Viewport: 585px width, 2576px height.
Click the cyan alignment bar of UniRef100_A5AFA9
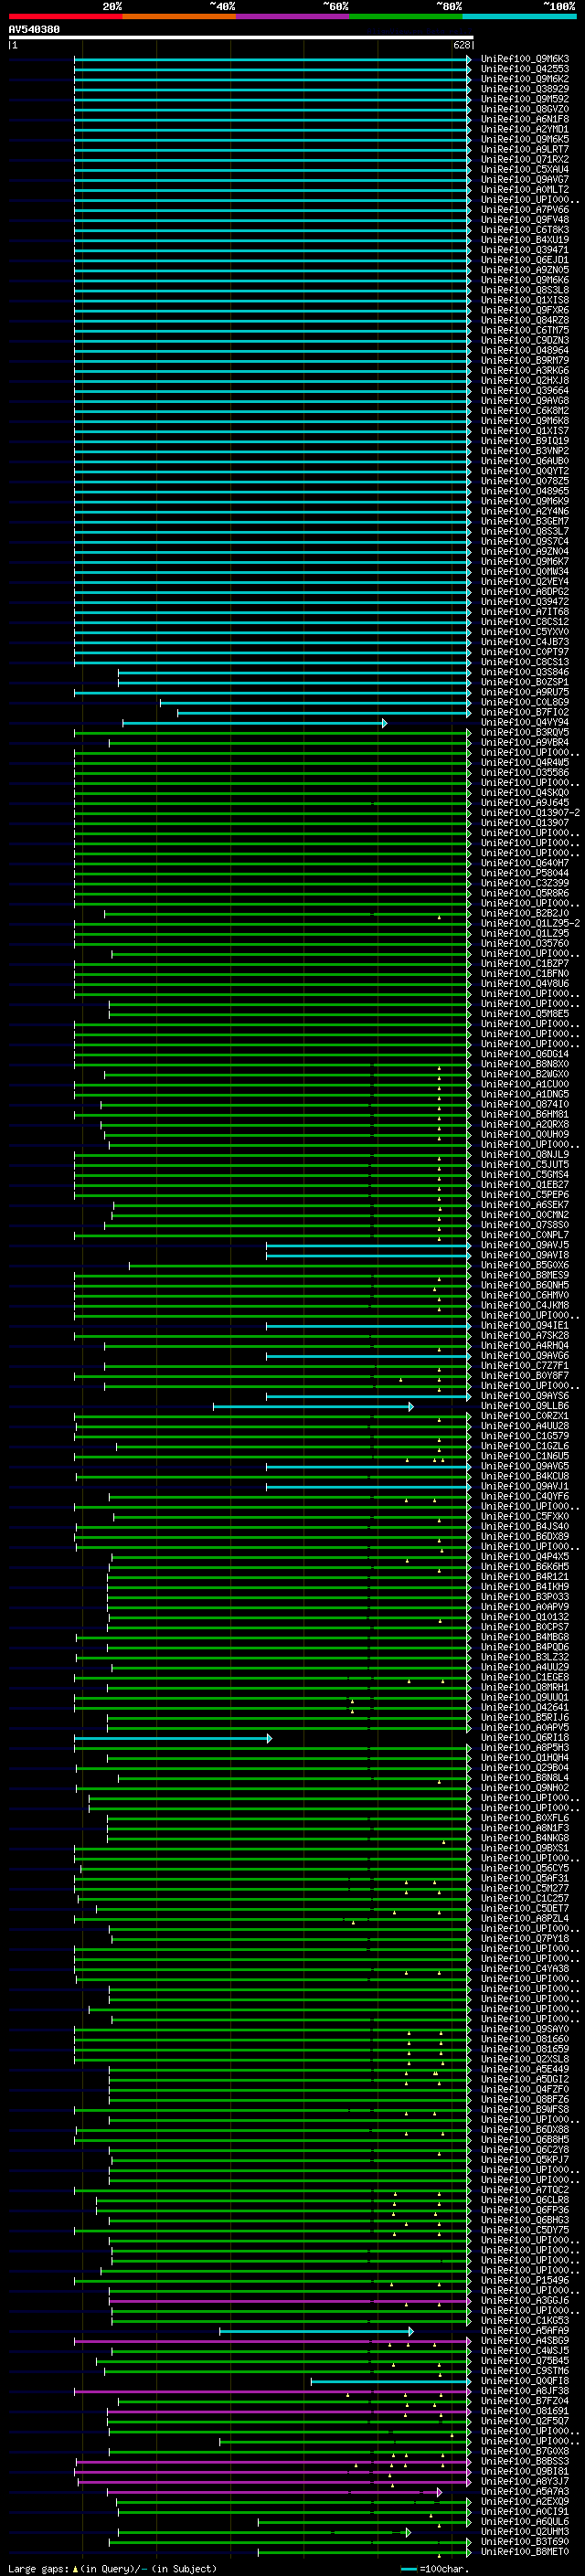[316, 2331]
